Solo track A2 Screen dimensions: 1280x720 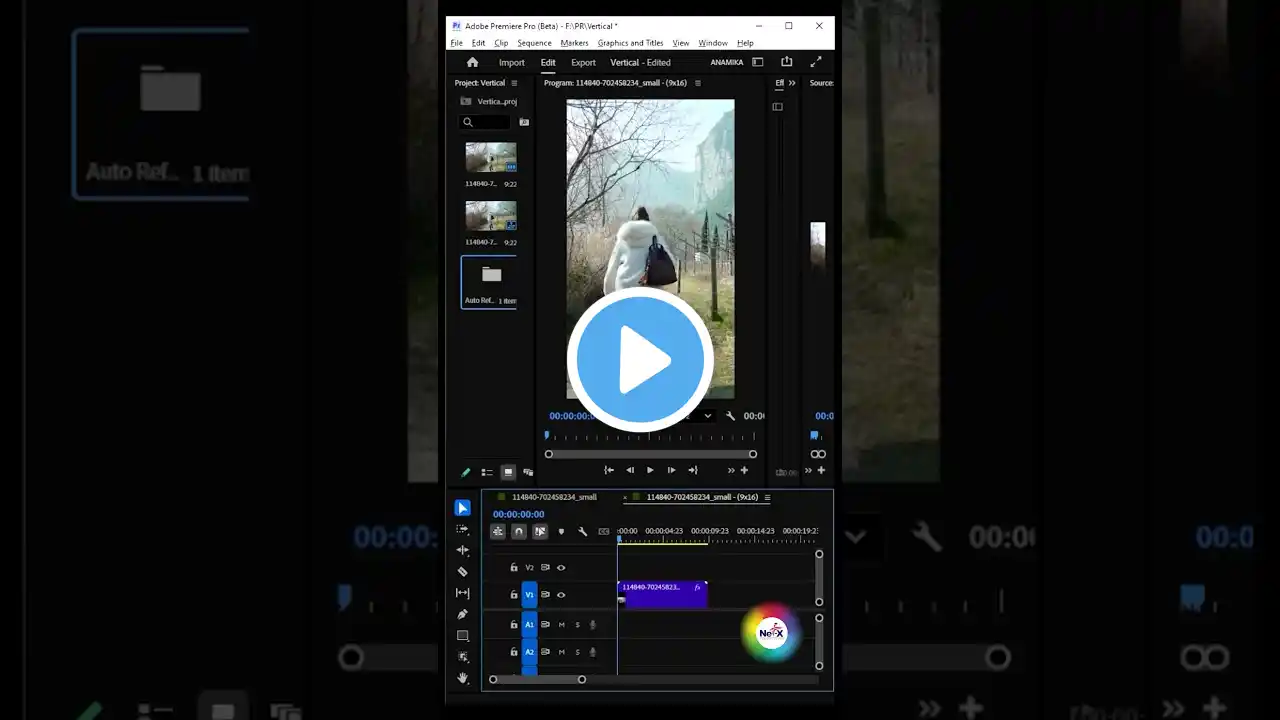coord(577,652)
